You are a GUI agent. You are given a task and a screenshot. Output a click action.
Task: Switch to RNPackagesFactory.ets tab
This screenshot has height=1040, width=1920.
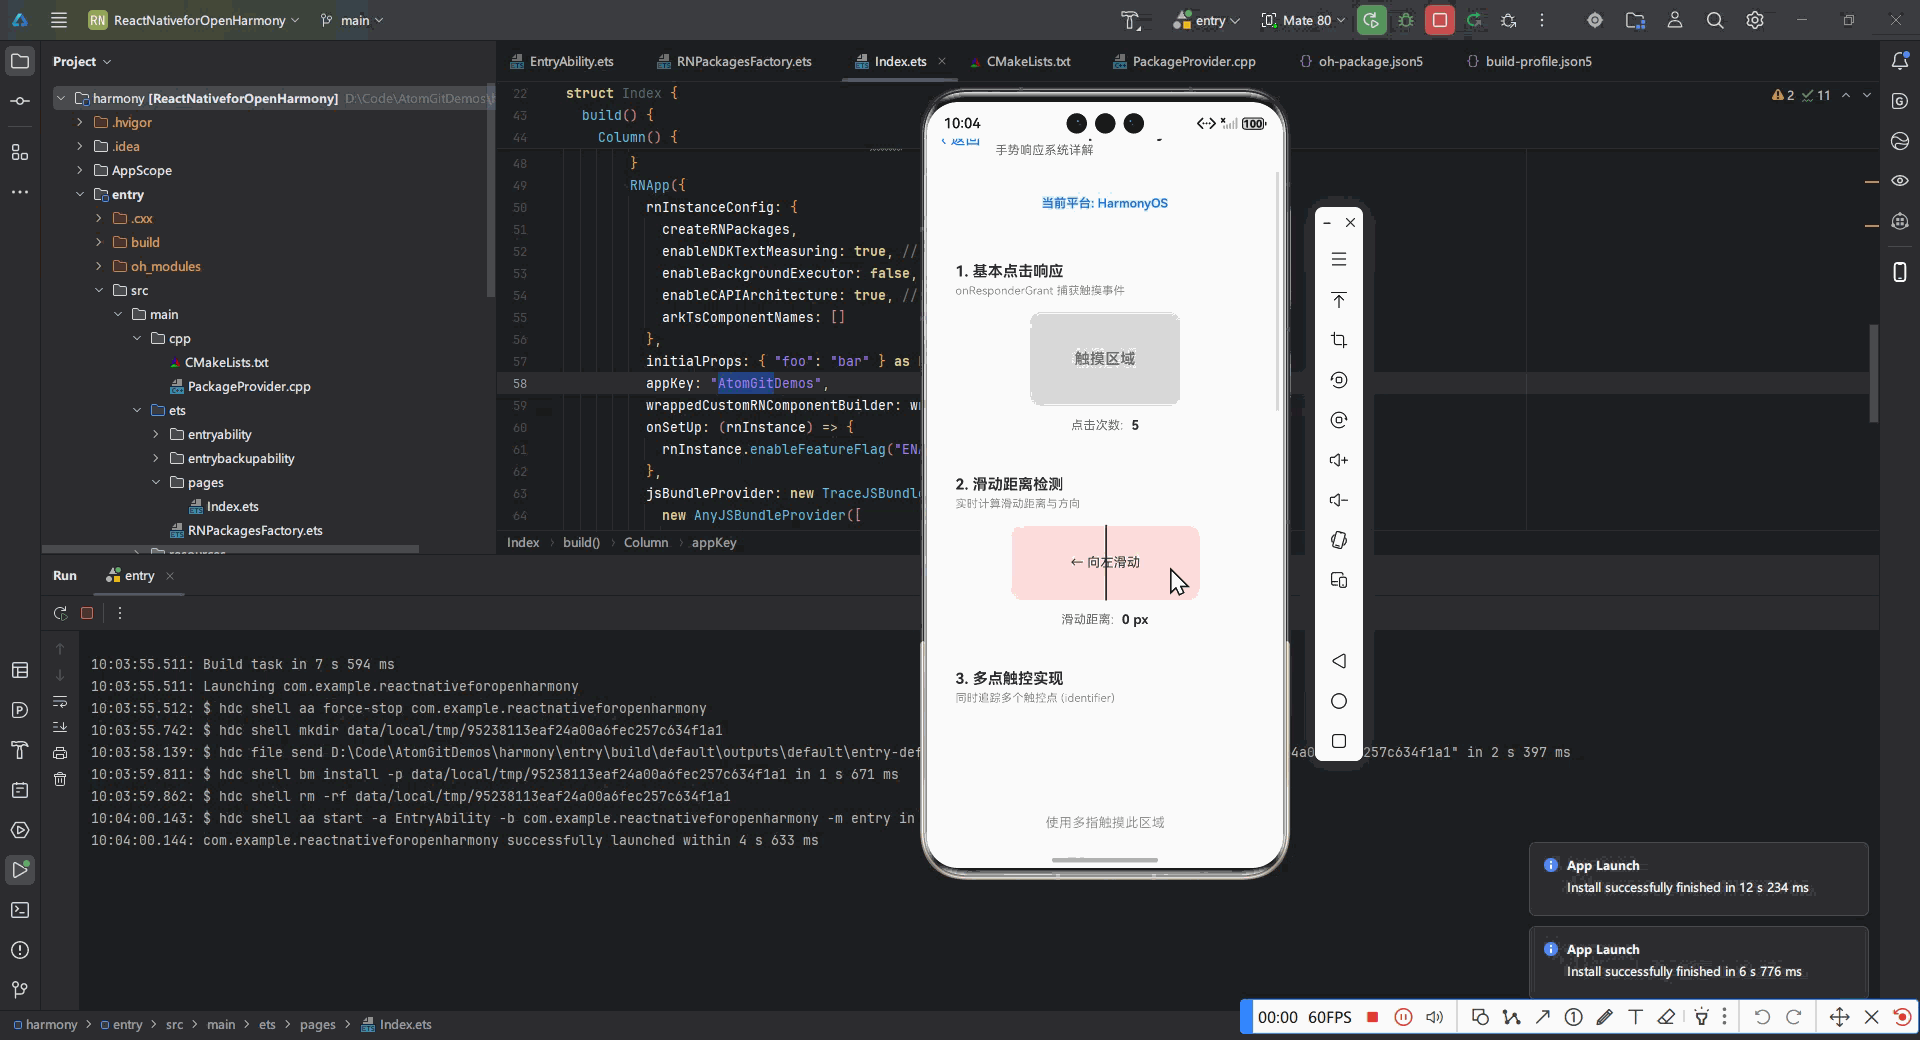(x=735, y=61)
